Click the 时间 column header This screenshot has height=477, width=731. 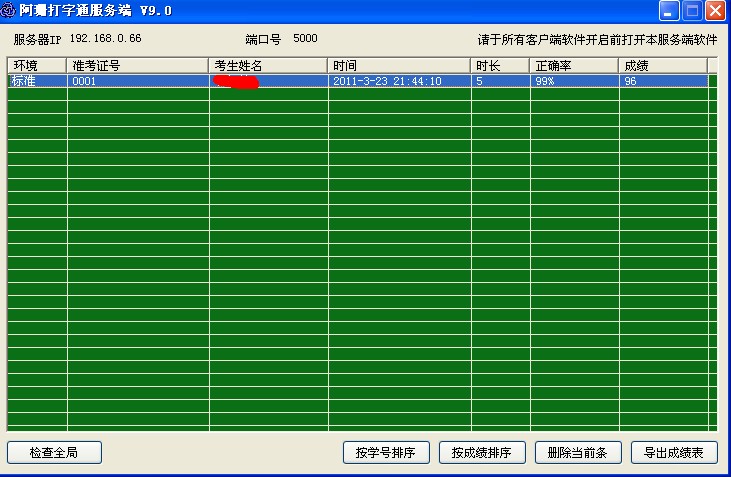click(399, 66)
